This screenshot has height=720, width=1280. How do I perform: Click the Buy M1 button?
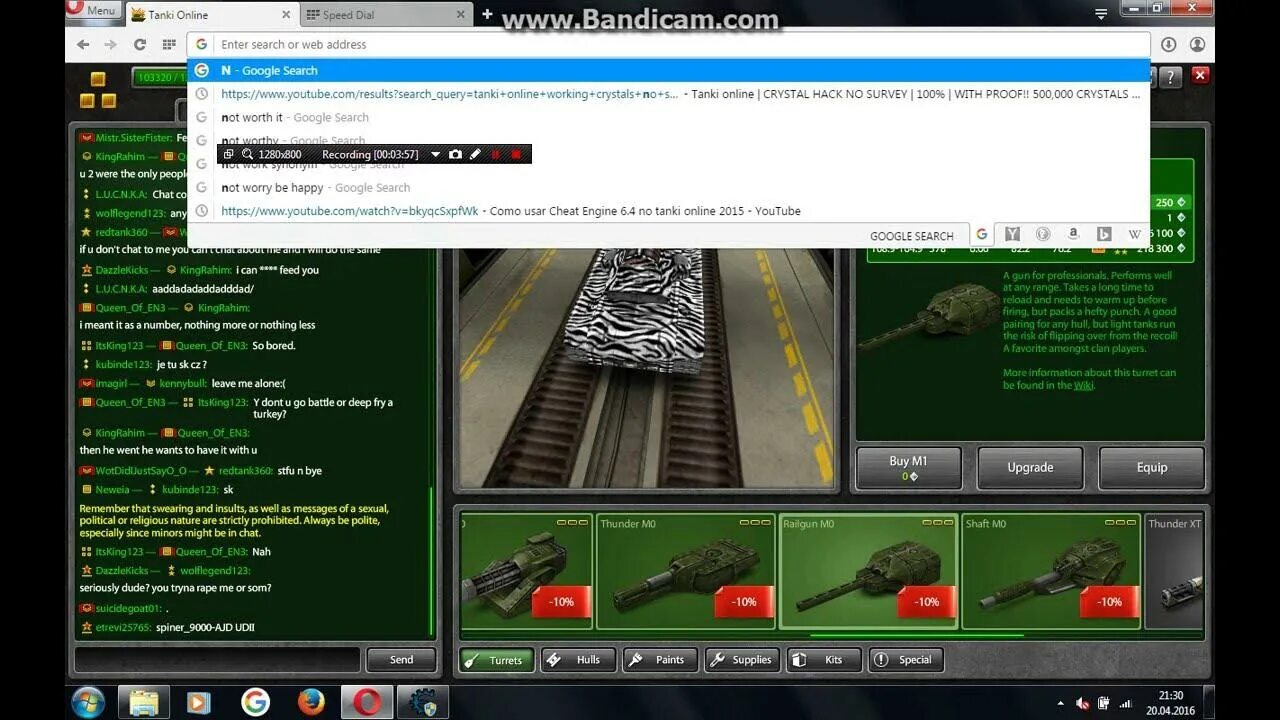click(x=909, y=468)
